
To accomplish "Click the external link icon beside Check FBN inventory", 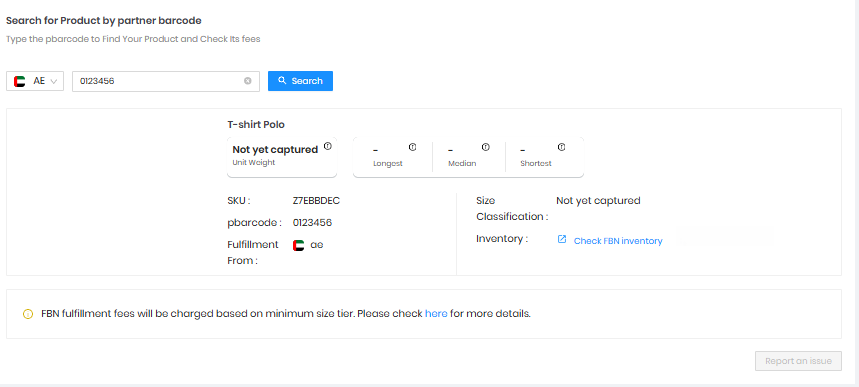I will tap(562, 240).
